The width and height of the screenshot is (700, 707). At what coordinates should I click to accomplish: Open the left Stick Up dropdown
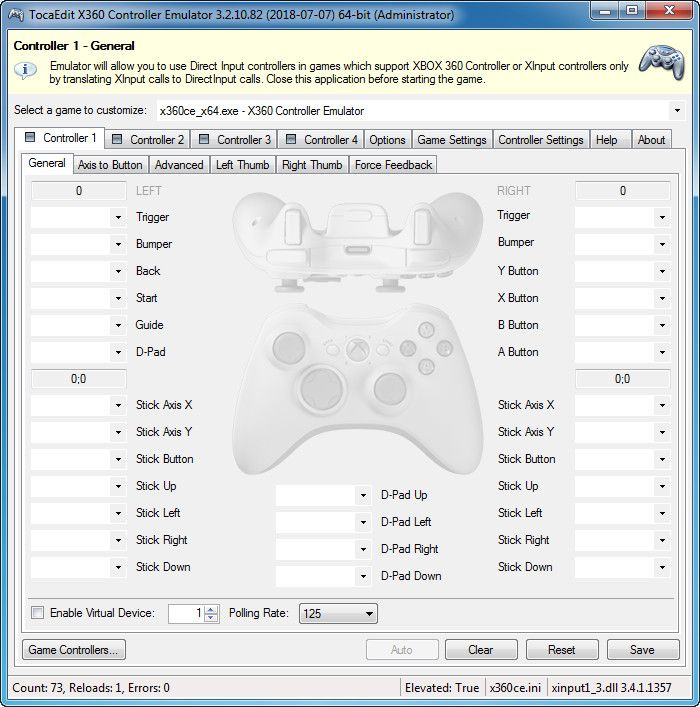[x=118, y=486]
